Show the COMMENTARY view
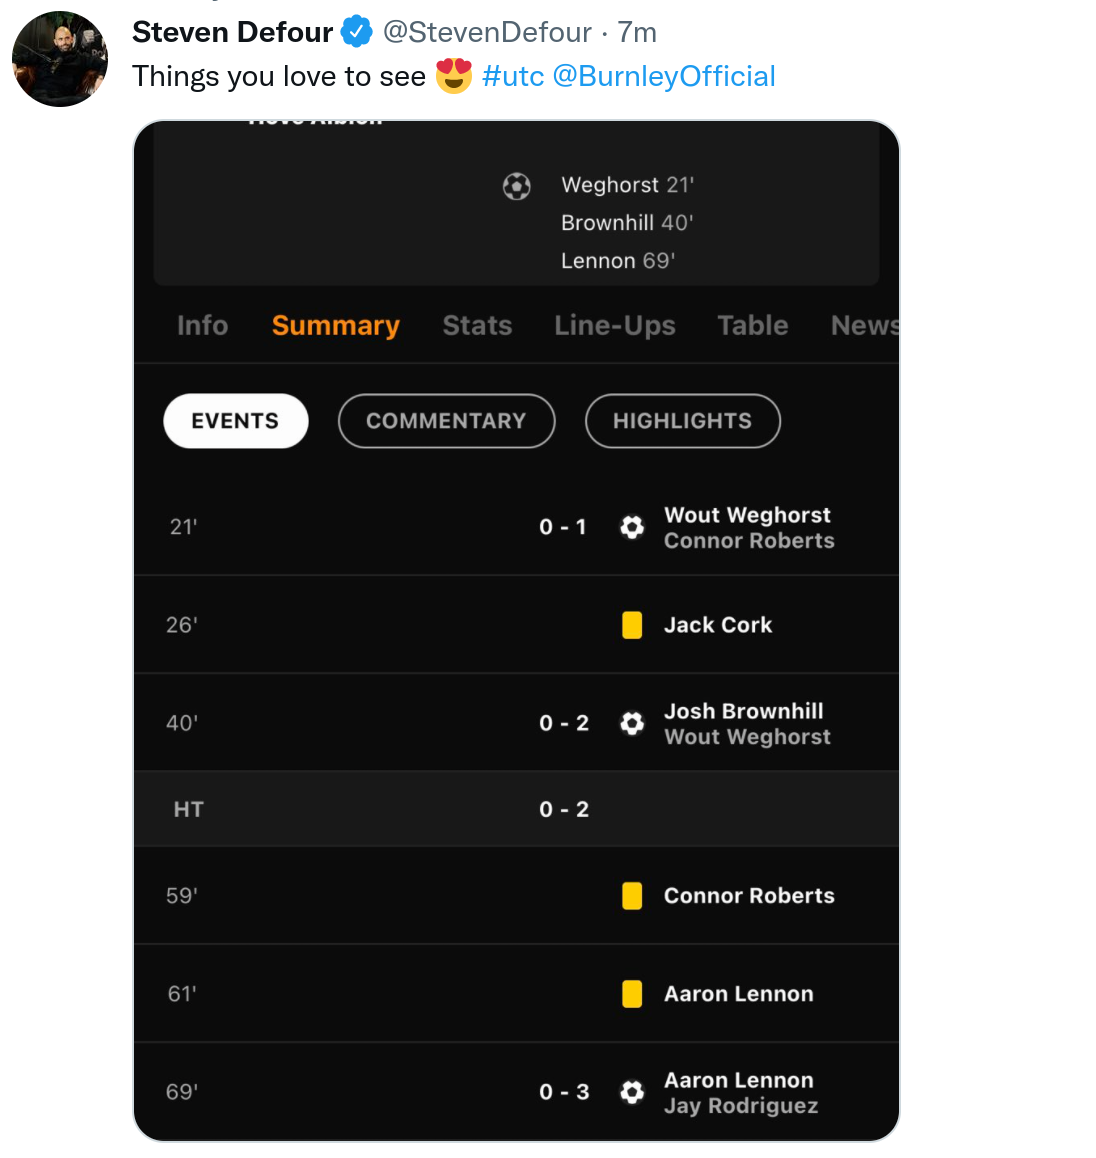The image size is (1096, 1158). tap(446, 421)
